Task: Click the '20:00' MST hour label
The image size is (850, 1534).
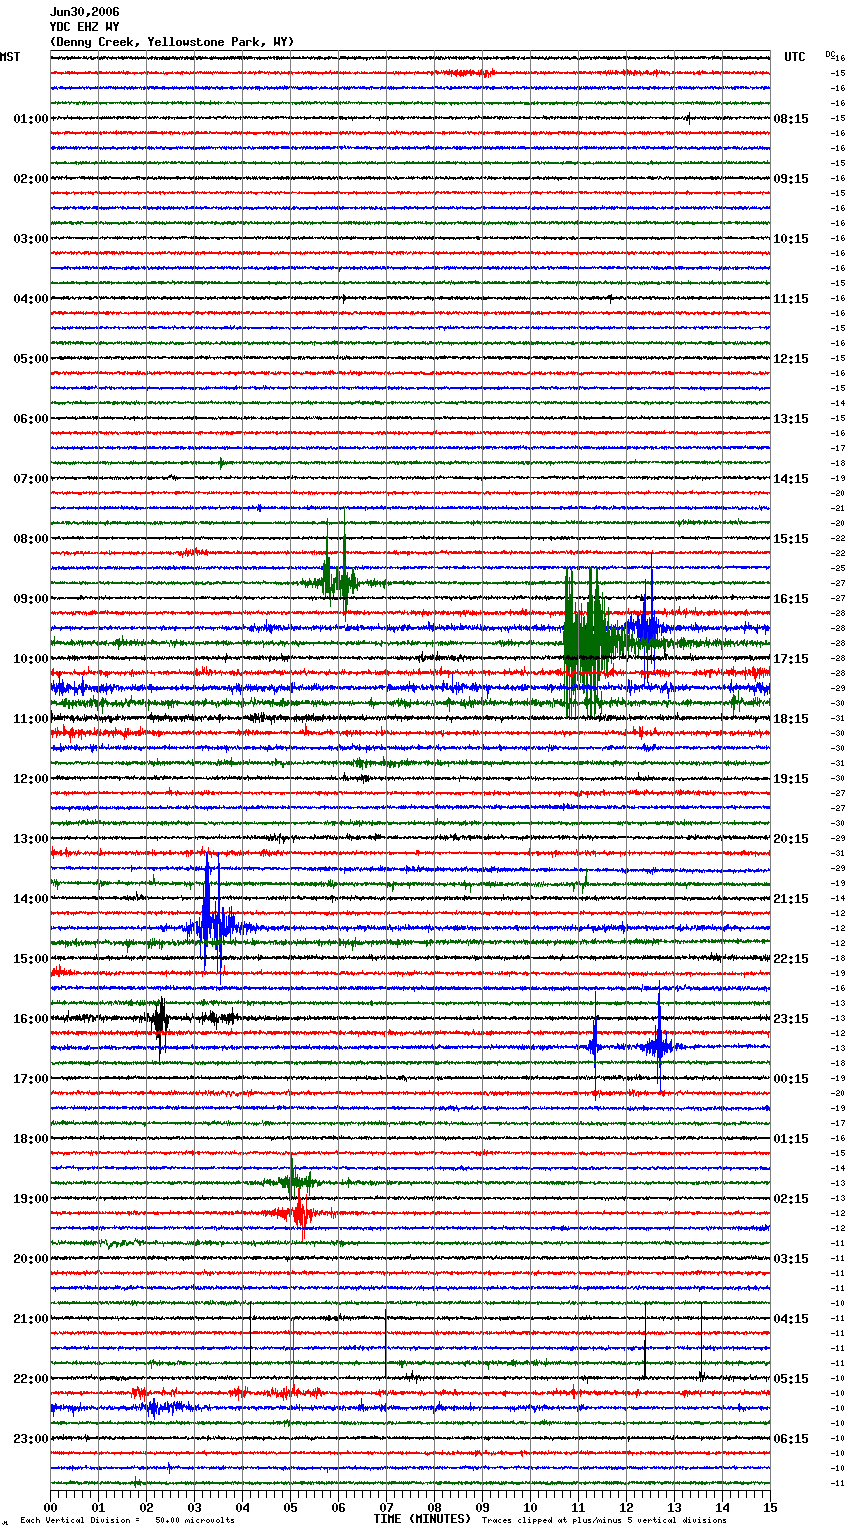Action: (x=30, y=1259)
